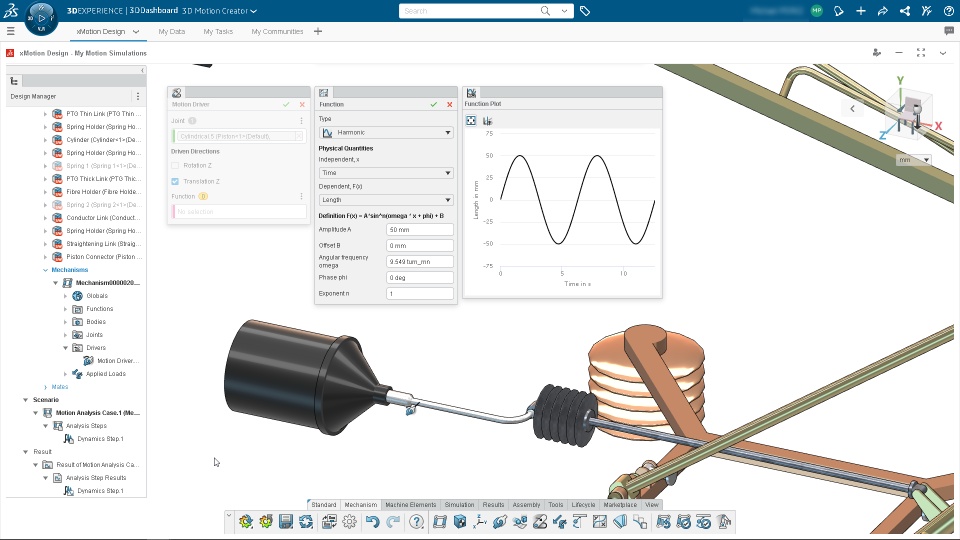
Task: Open the 3D Motion Creator app dropdown
Action: coord(253,11)
